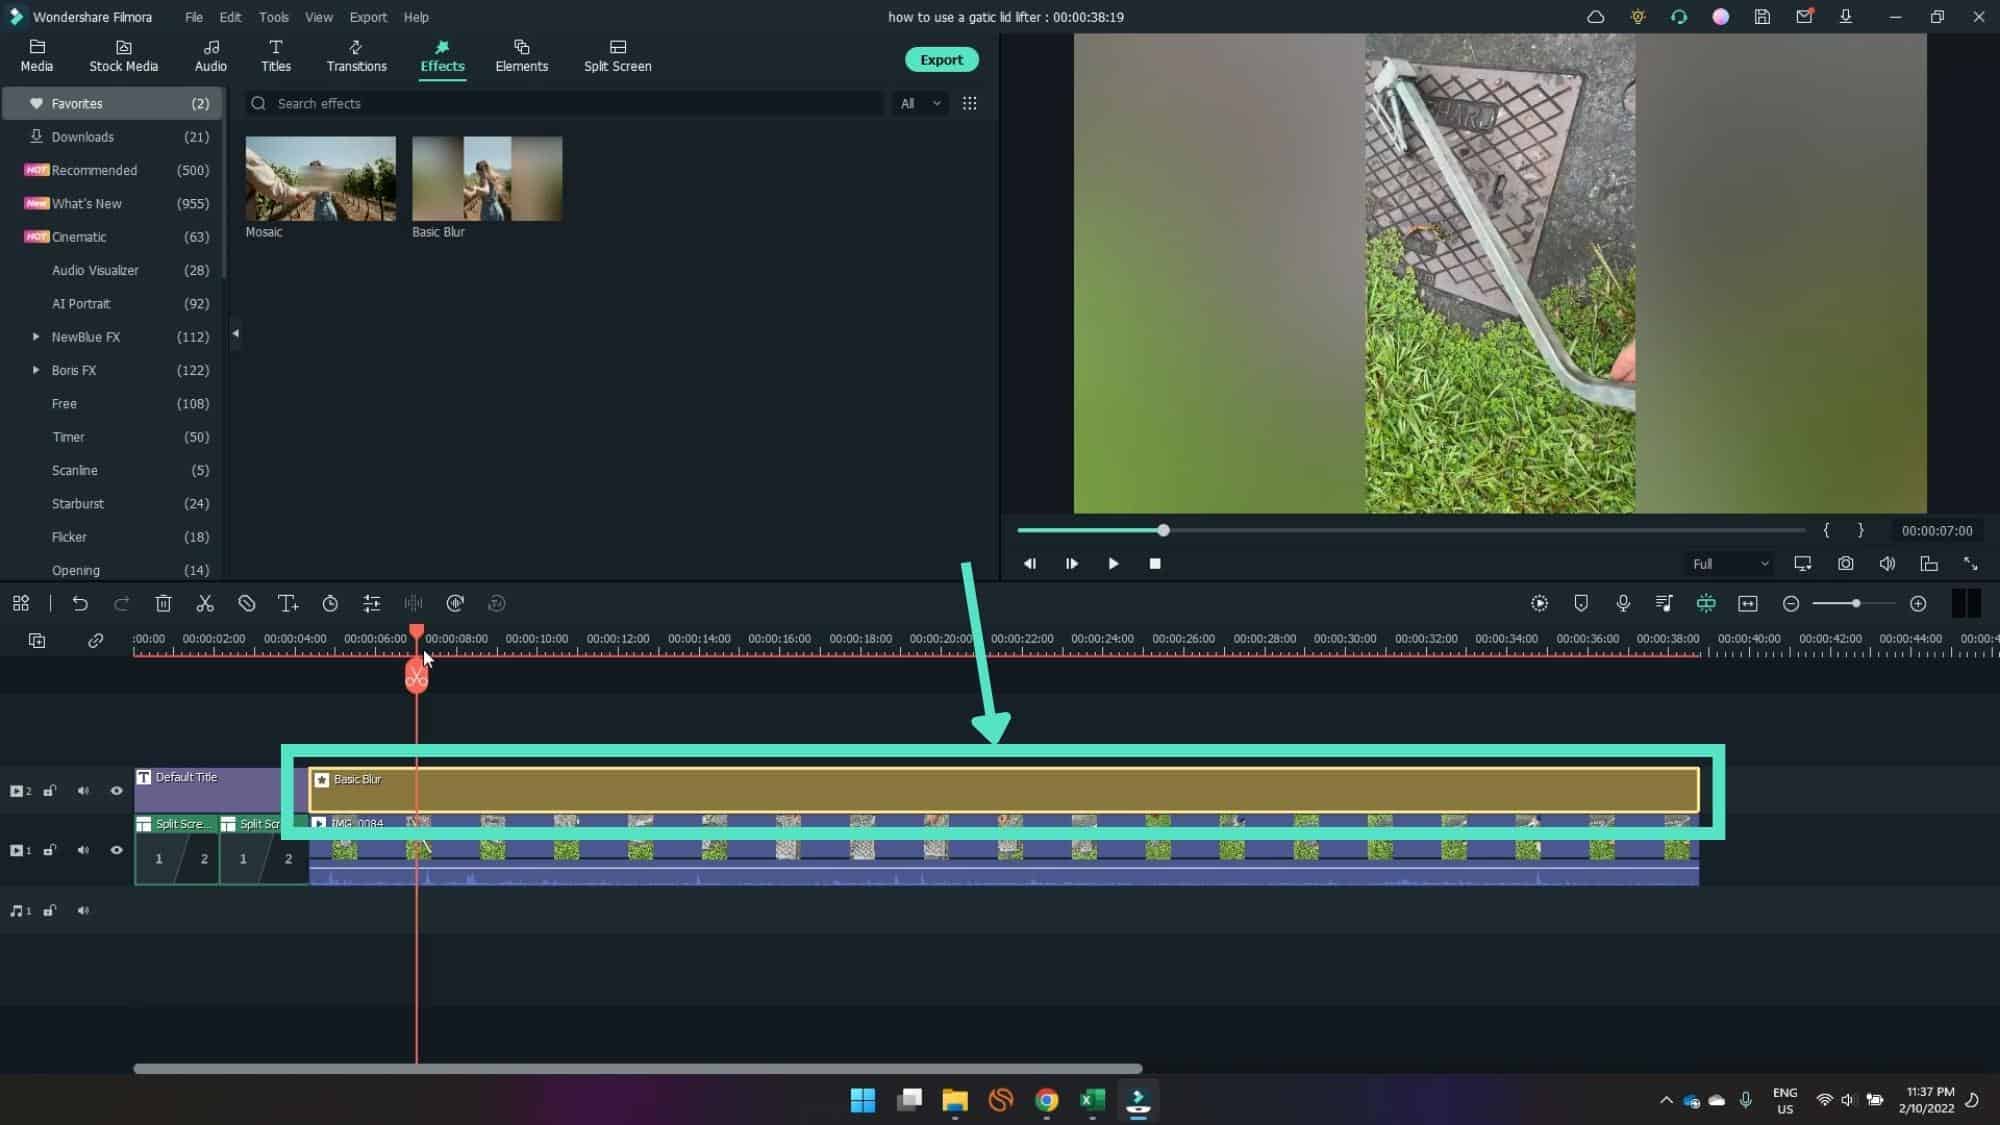The image size is (2000, 1125).
Task: Switch to the Stock Media tab
Action: pos(123,56)
